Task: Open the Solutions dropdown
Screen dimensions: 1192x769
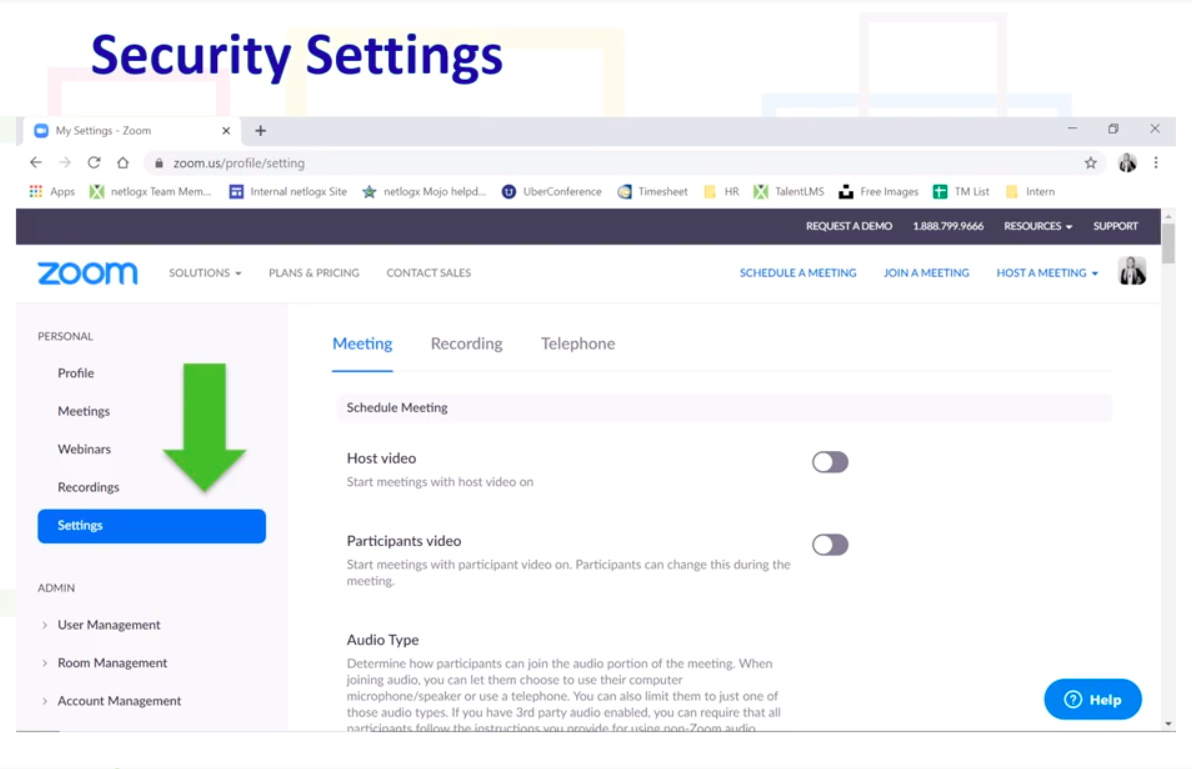Action: [204, 273]
